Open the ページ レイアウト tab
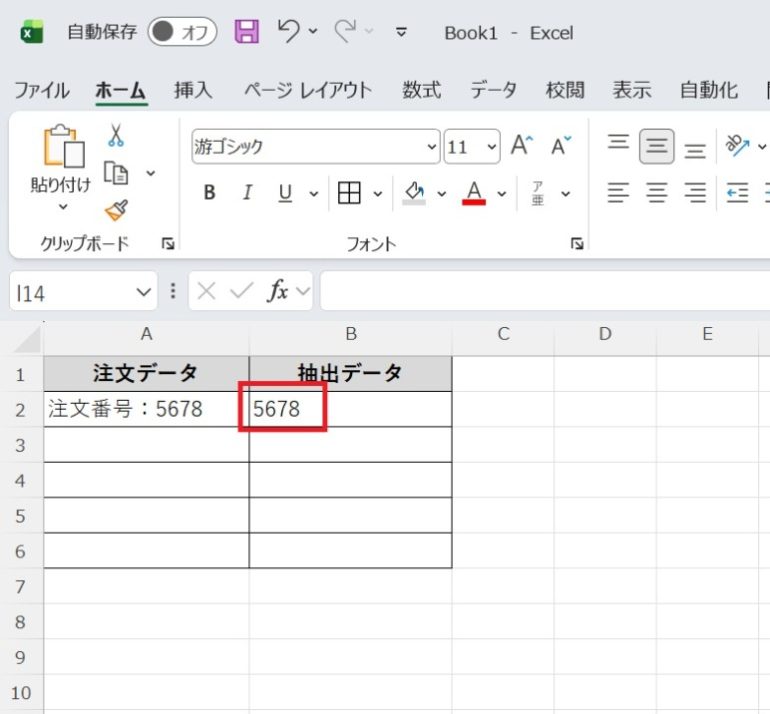Image resolution: width=770 pixels, height=714 pixels. [x=308, y=90]
